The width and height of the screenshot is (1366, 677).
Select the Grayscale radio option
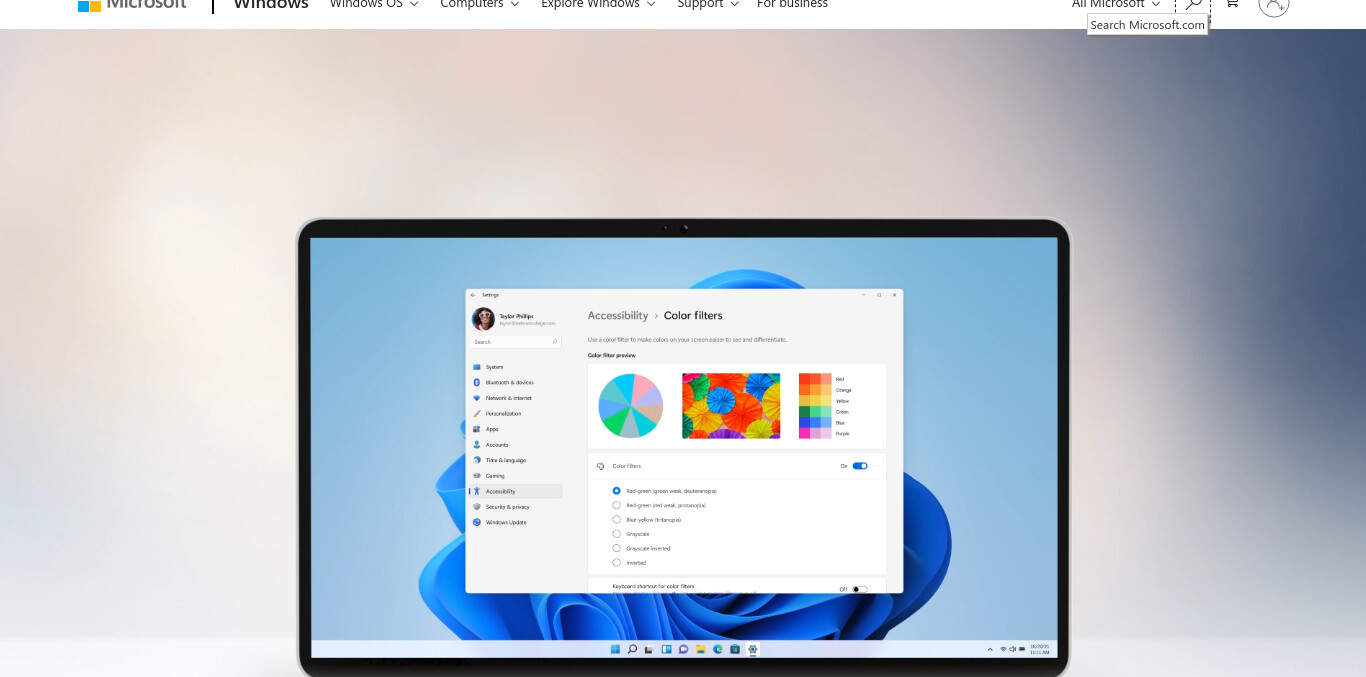pyautogui.click(x=616, y=534)
